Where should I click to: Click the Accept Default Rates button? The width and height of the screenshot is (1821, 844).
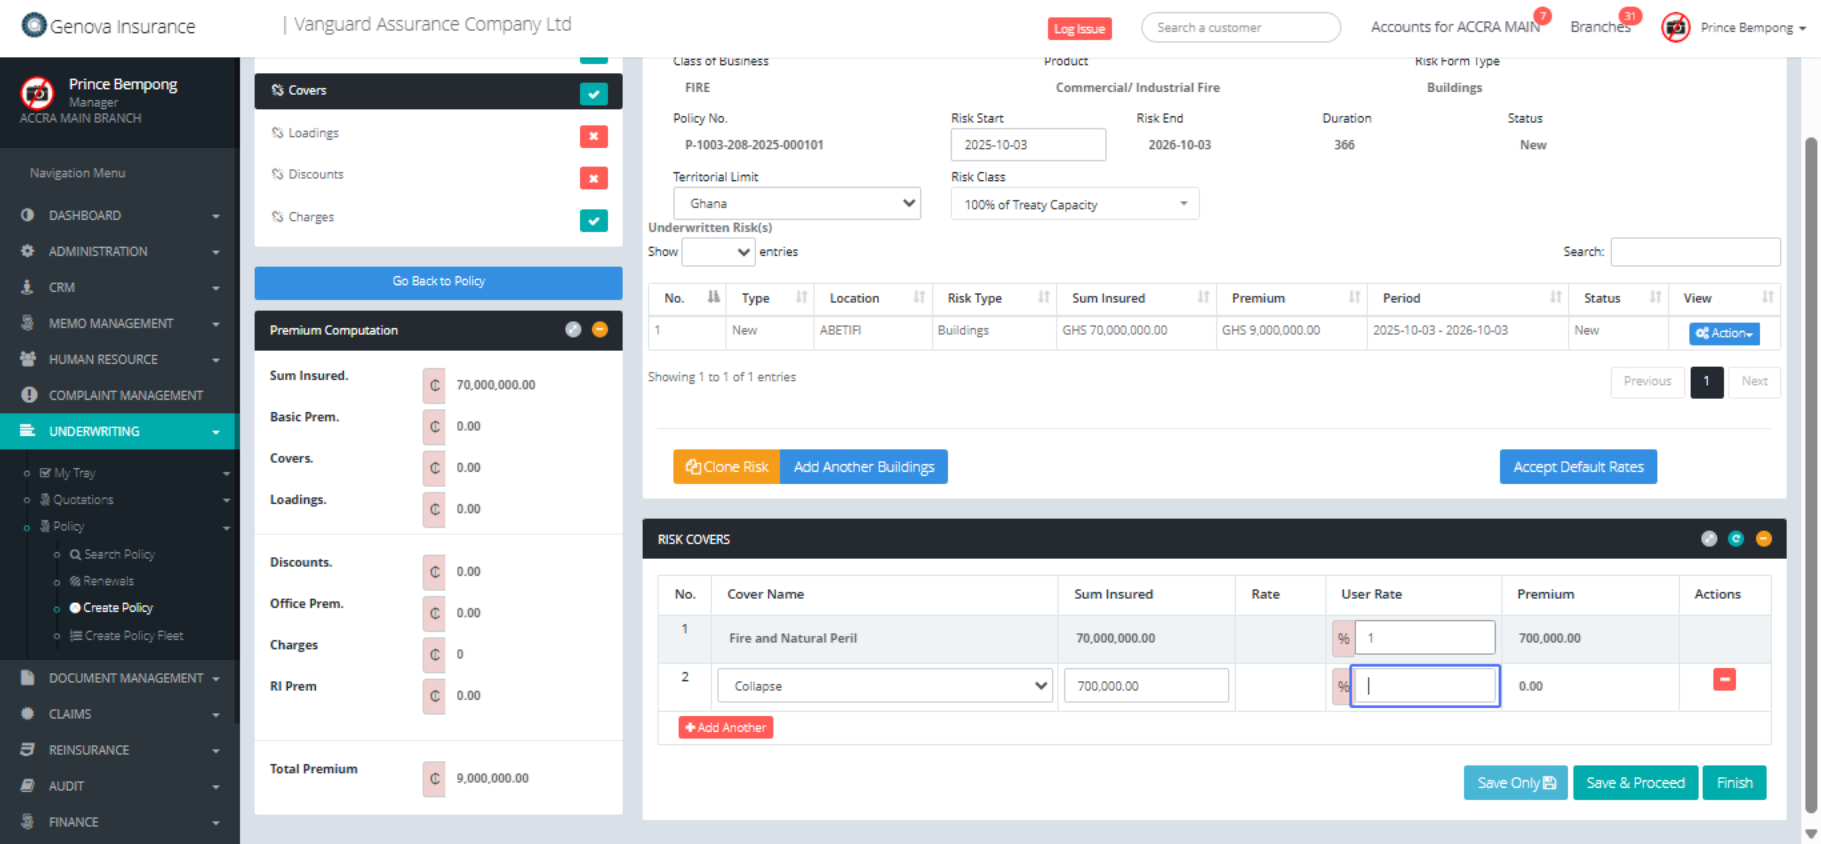(x=1577, y=467)
